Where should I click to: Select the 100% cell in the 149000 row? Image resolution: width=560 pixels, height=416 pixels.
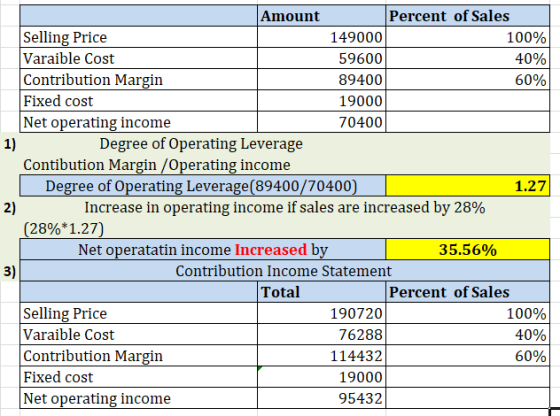468,37
